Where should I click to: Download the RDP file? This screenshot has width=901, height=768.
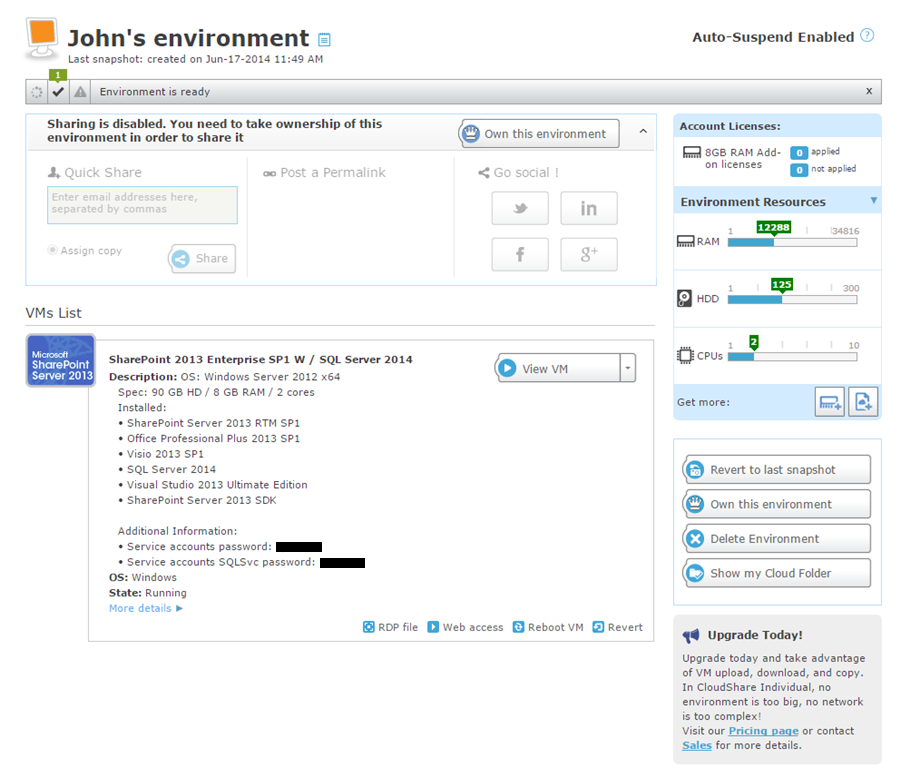tap(390, 627)
